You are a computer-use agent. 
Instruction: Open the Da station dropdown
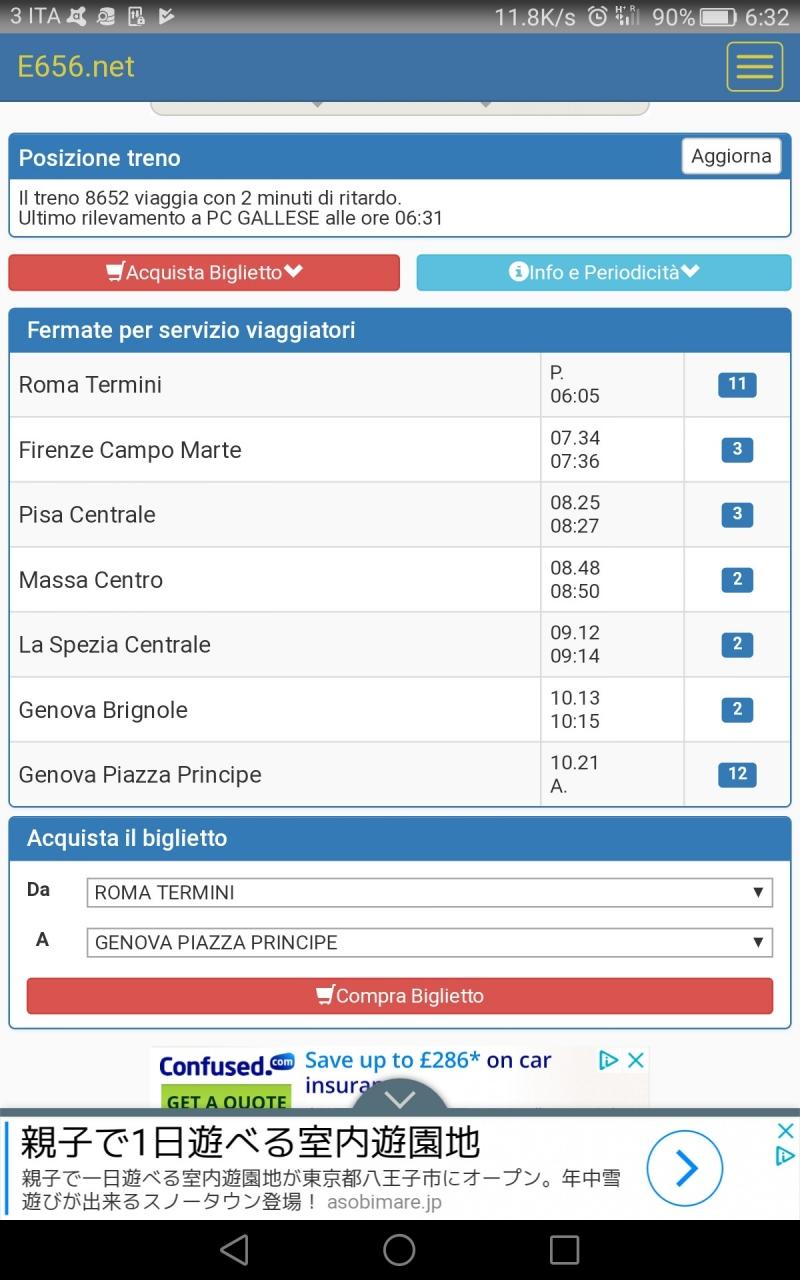coord(430,892)
